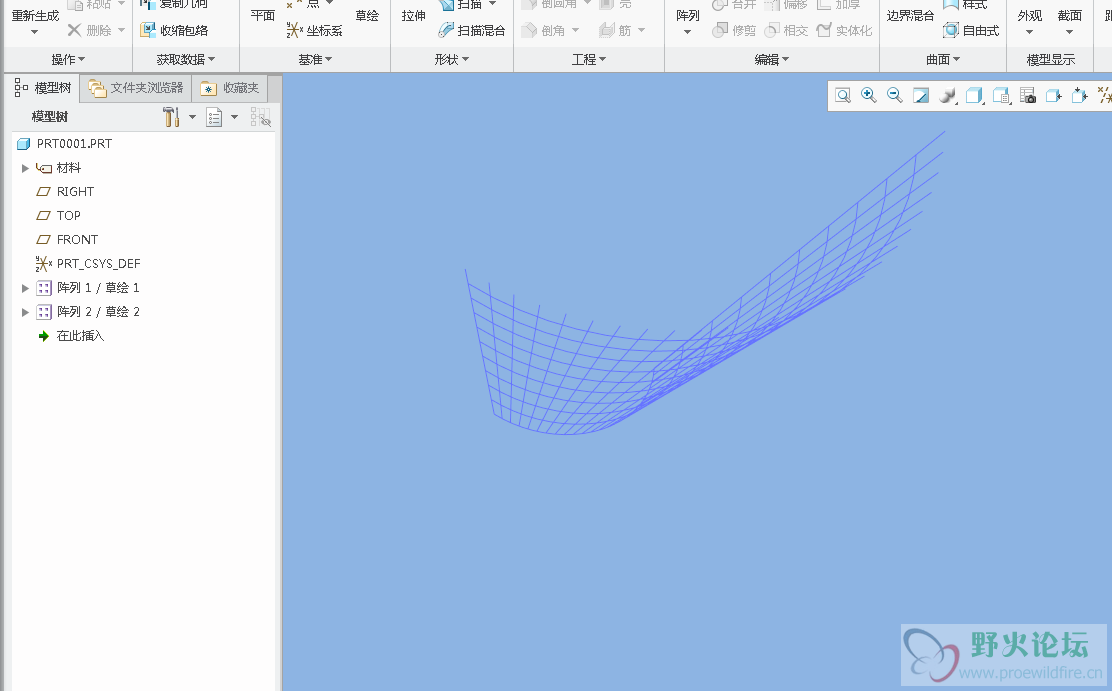Click the model tree settings hammer icon
This screenshot has height=691, width=1112.
point(171,117)
